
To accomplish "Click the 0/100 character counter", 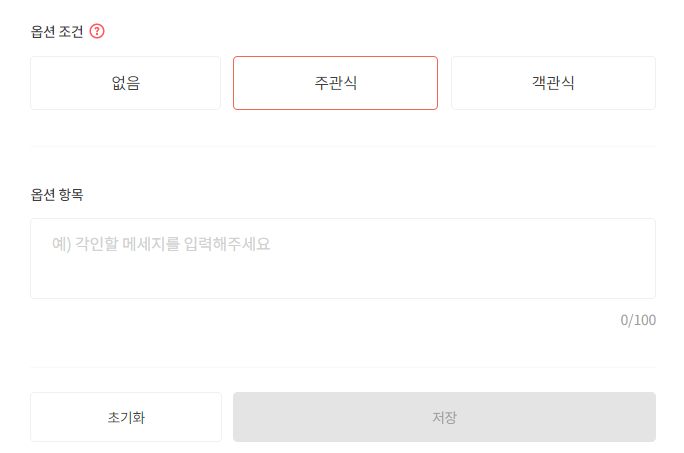I will point(638,321).
